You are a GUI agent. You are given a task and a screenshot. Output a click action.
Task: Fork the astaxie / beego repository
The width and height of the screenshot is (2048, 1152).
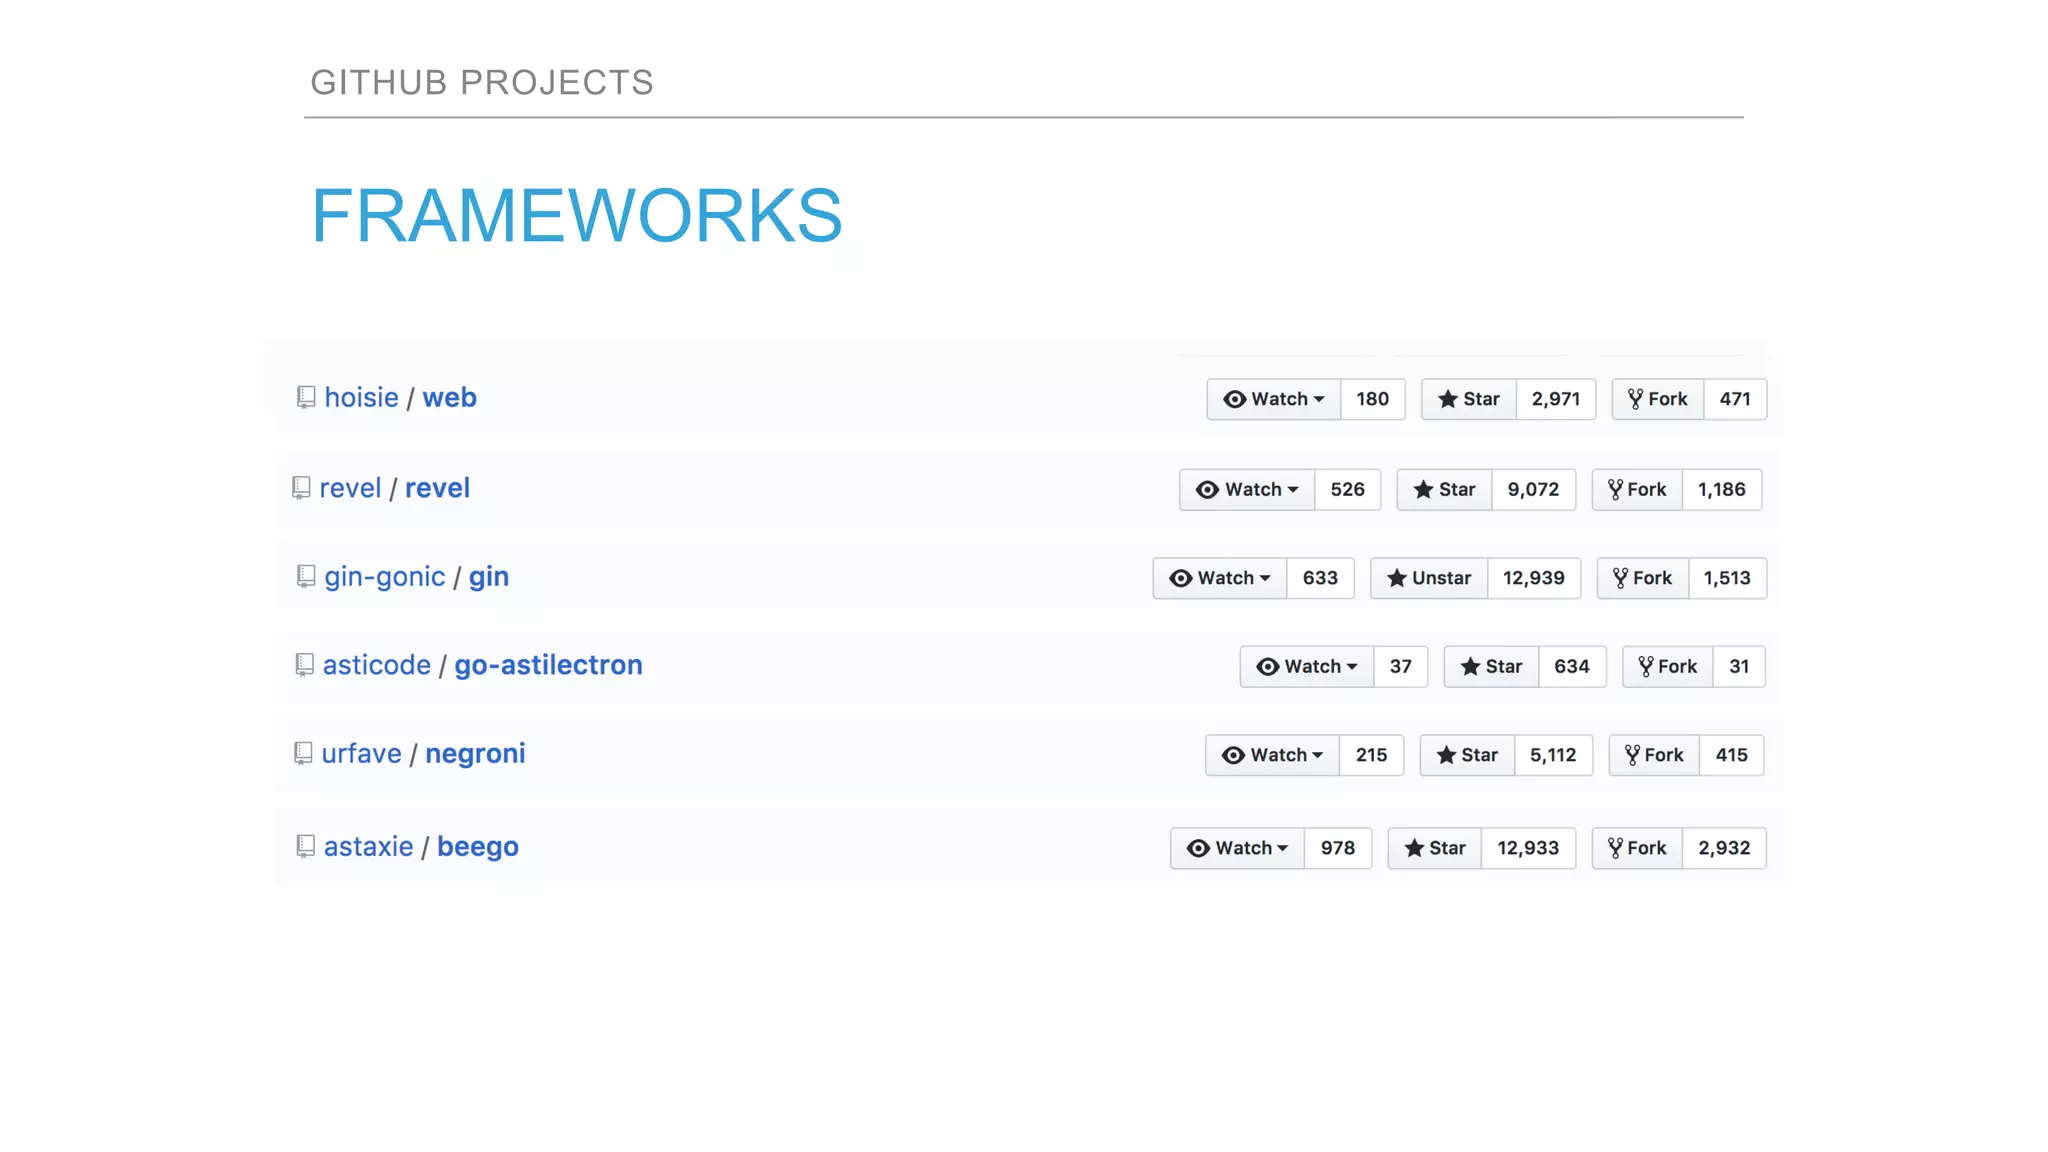pos(1637,848)
